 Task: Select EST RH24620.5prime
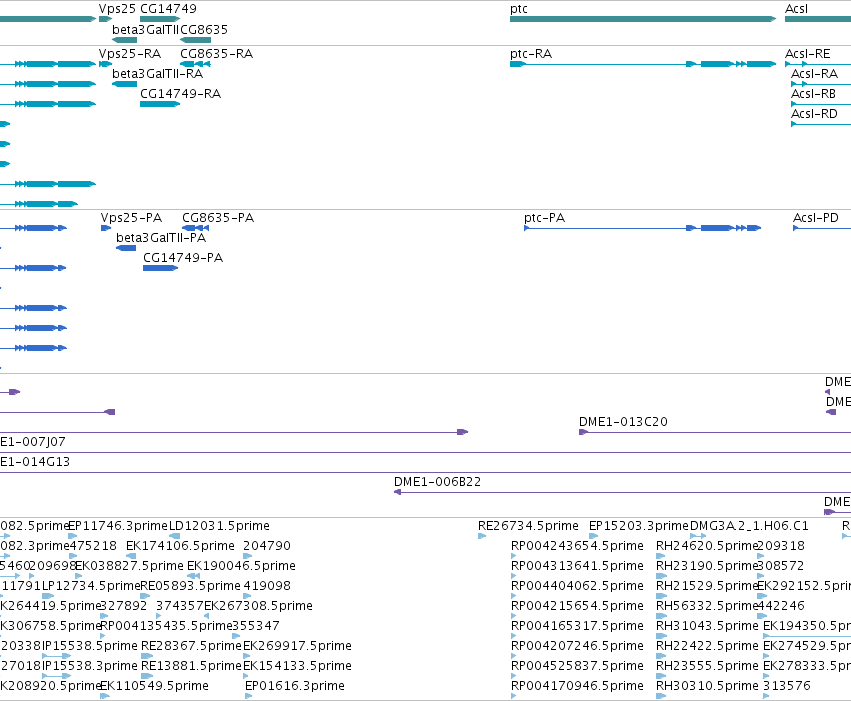707,546
